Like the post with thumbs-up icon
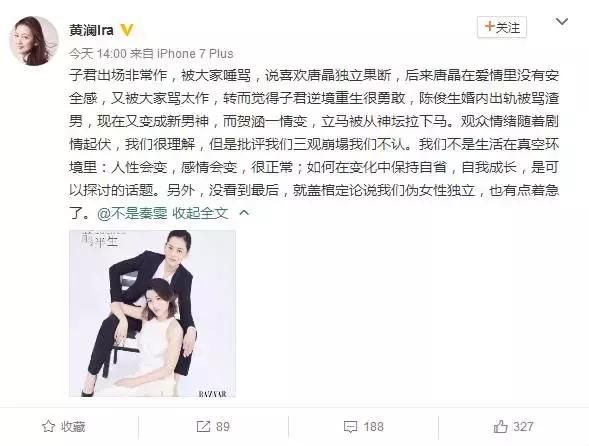 point(500,426)
